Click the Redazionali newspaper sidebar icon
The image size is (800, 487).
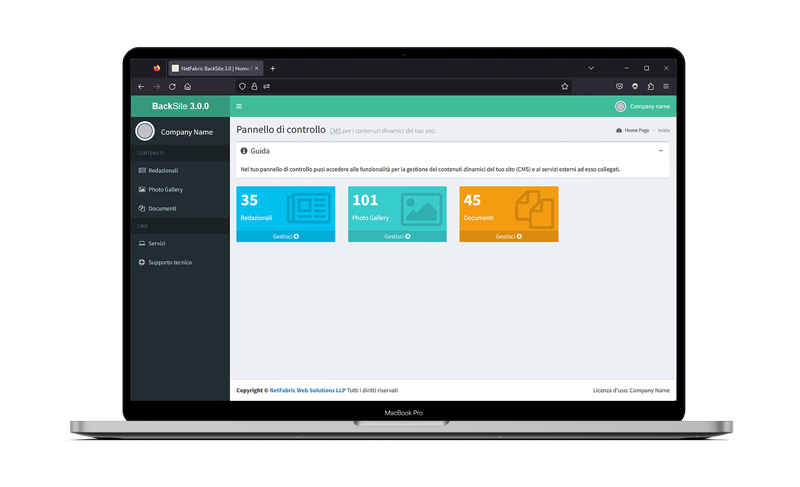(x=142, y=170)
